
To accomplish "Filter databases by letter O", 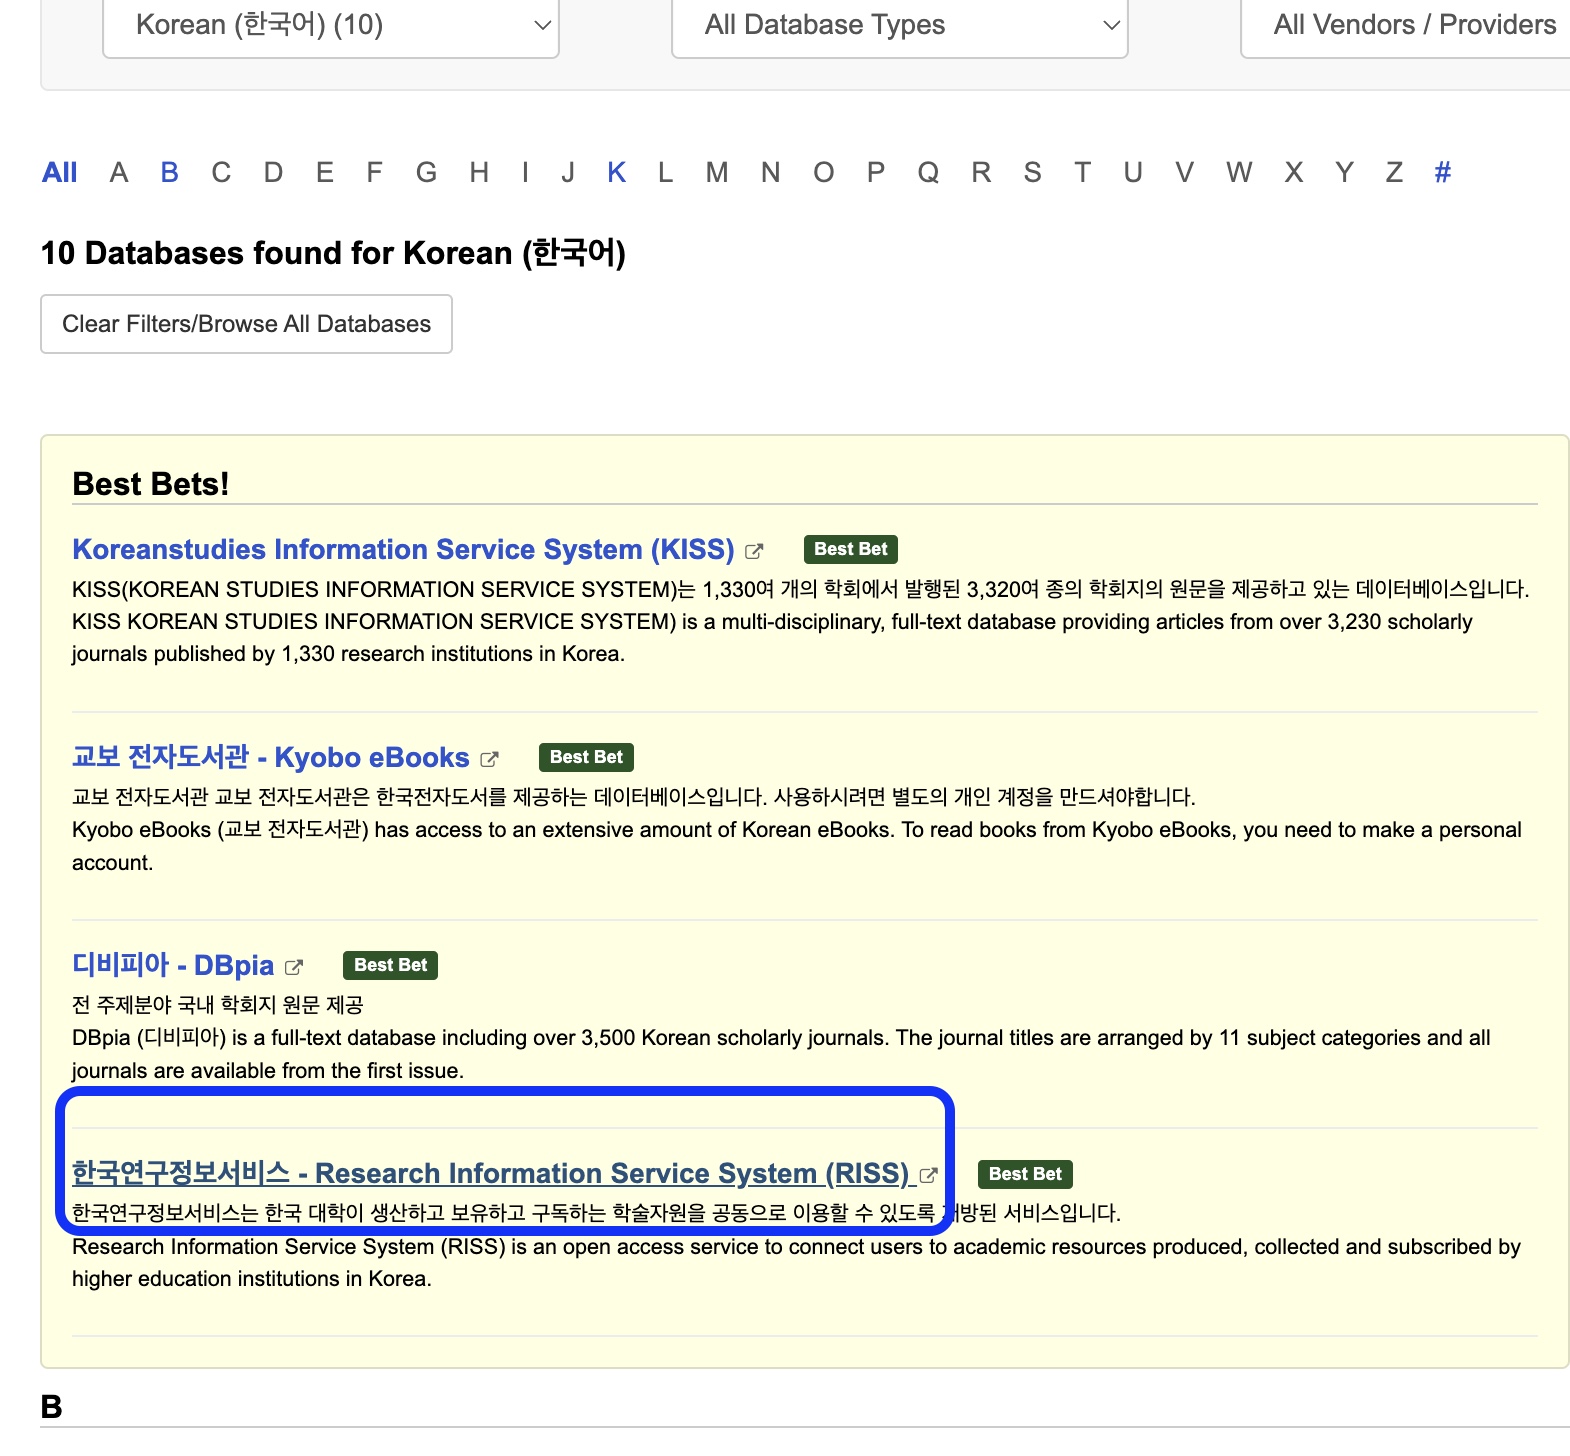I will point(823,173).
